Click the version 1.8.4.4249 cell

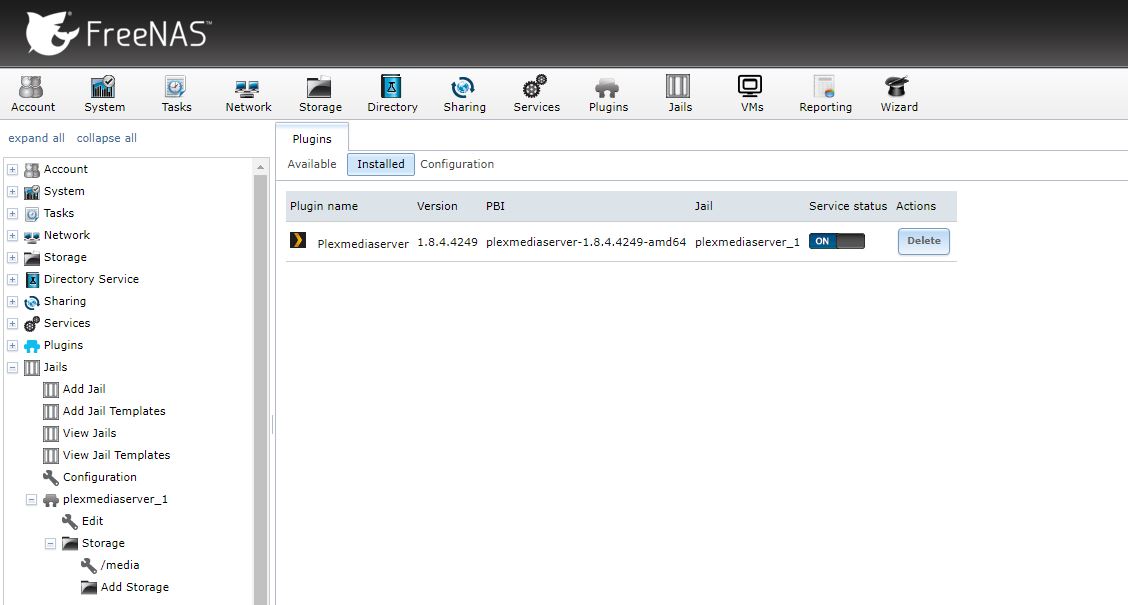[447, 242]
